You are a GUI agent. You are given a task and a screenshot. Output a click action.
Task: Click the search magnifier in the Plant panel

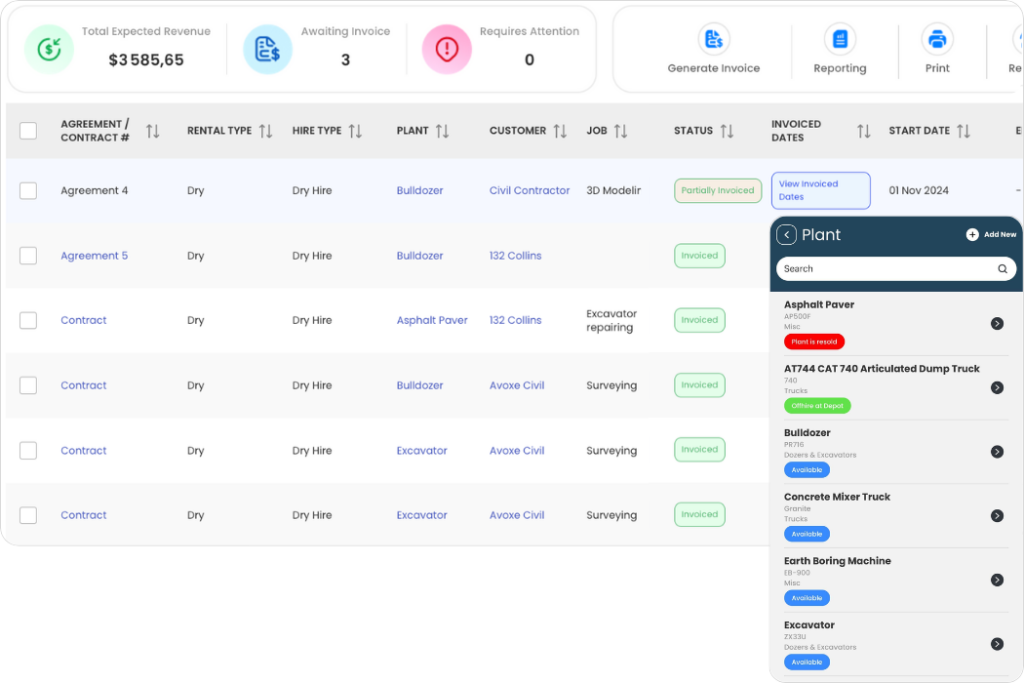tap(1002, 268)
